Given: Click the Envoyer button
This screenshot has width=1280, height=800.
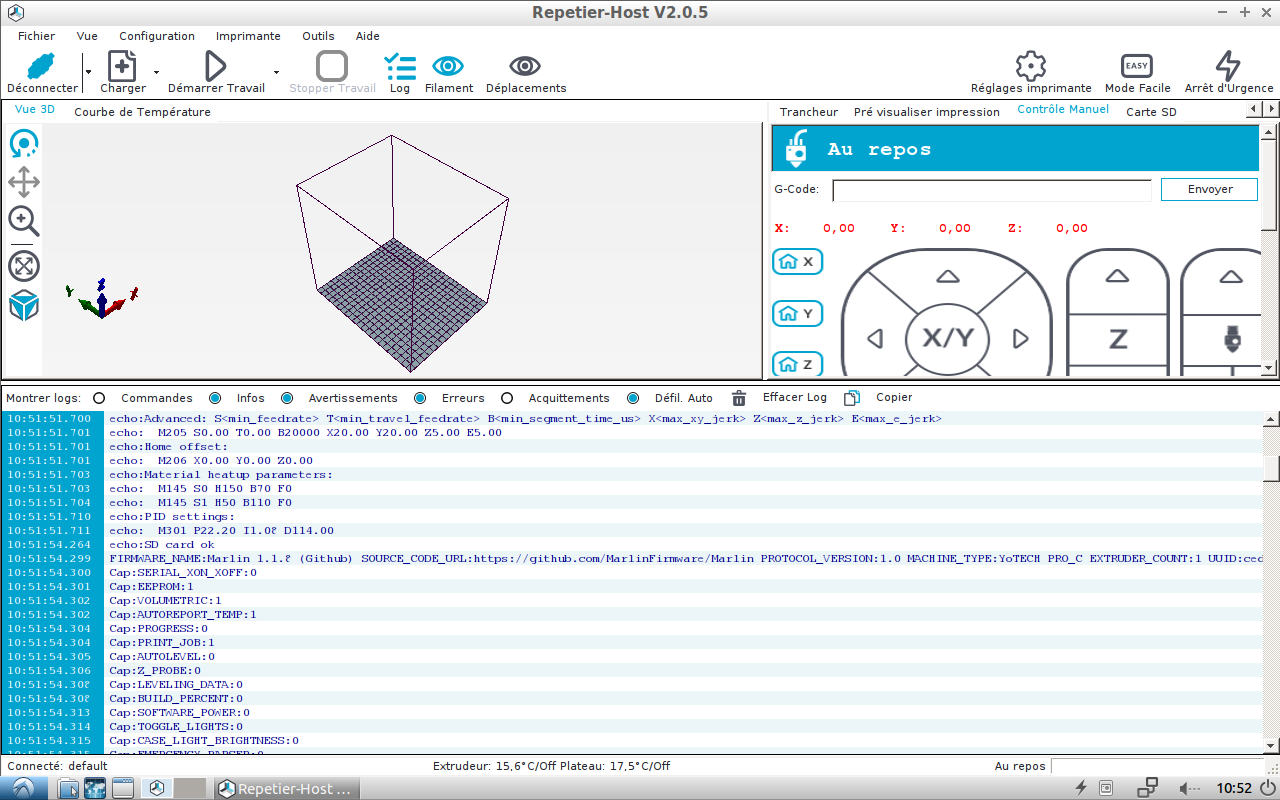Looking at the screenshot, I should point(1209,189).
